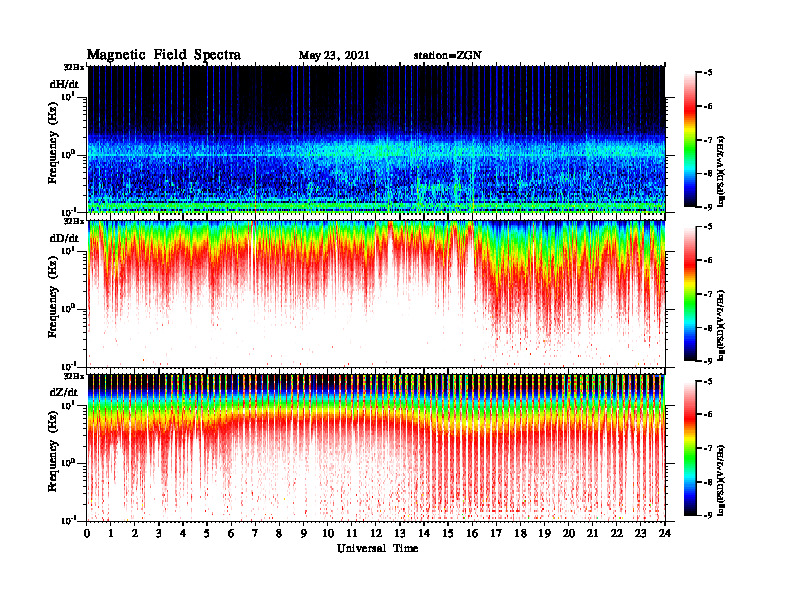Screen dimensions: 792x612
Task: Click hour "15" on the time axis
Action: click(x=448, y=534)
